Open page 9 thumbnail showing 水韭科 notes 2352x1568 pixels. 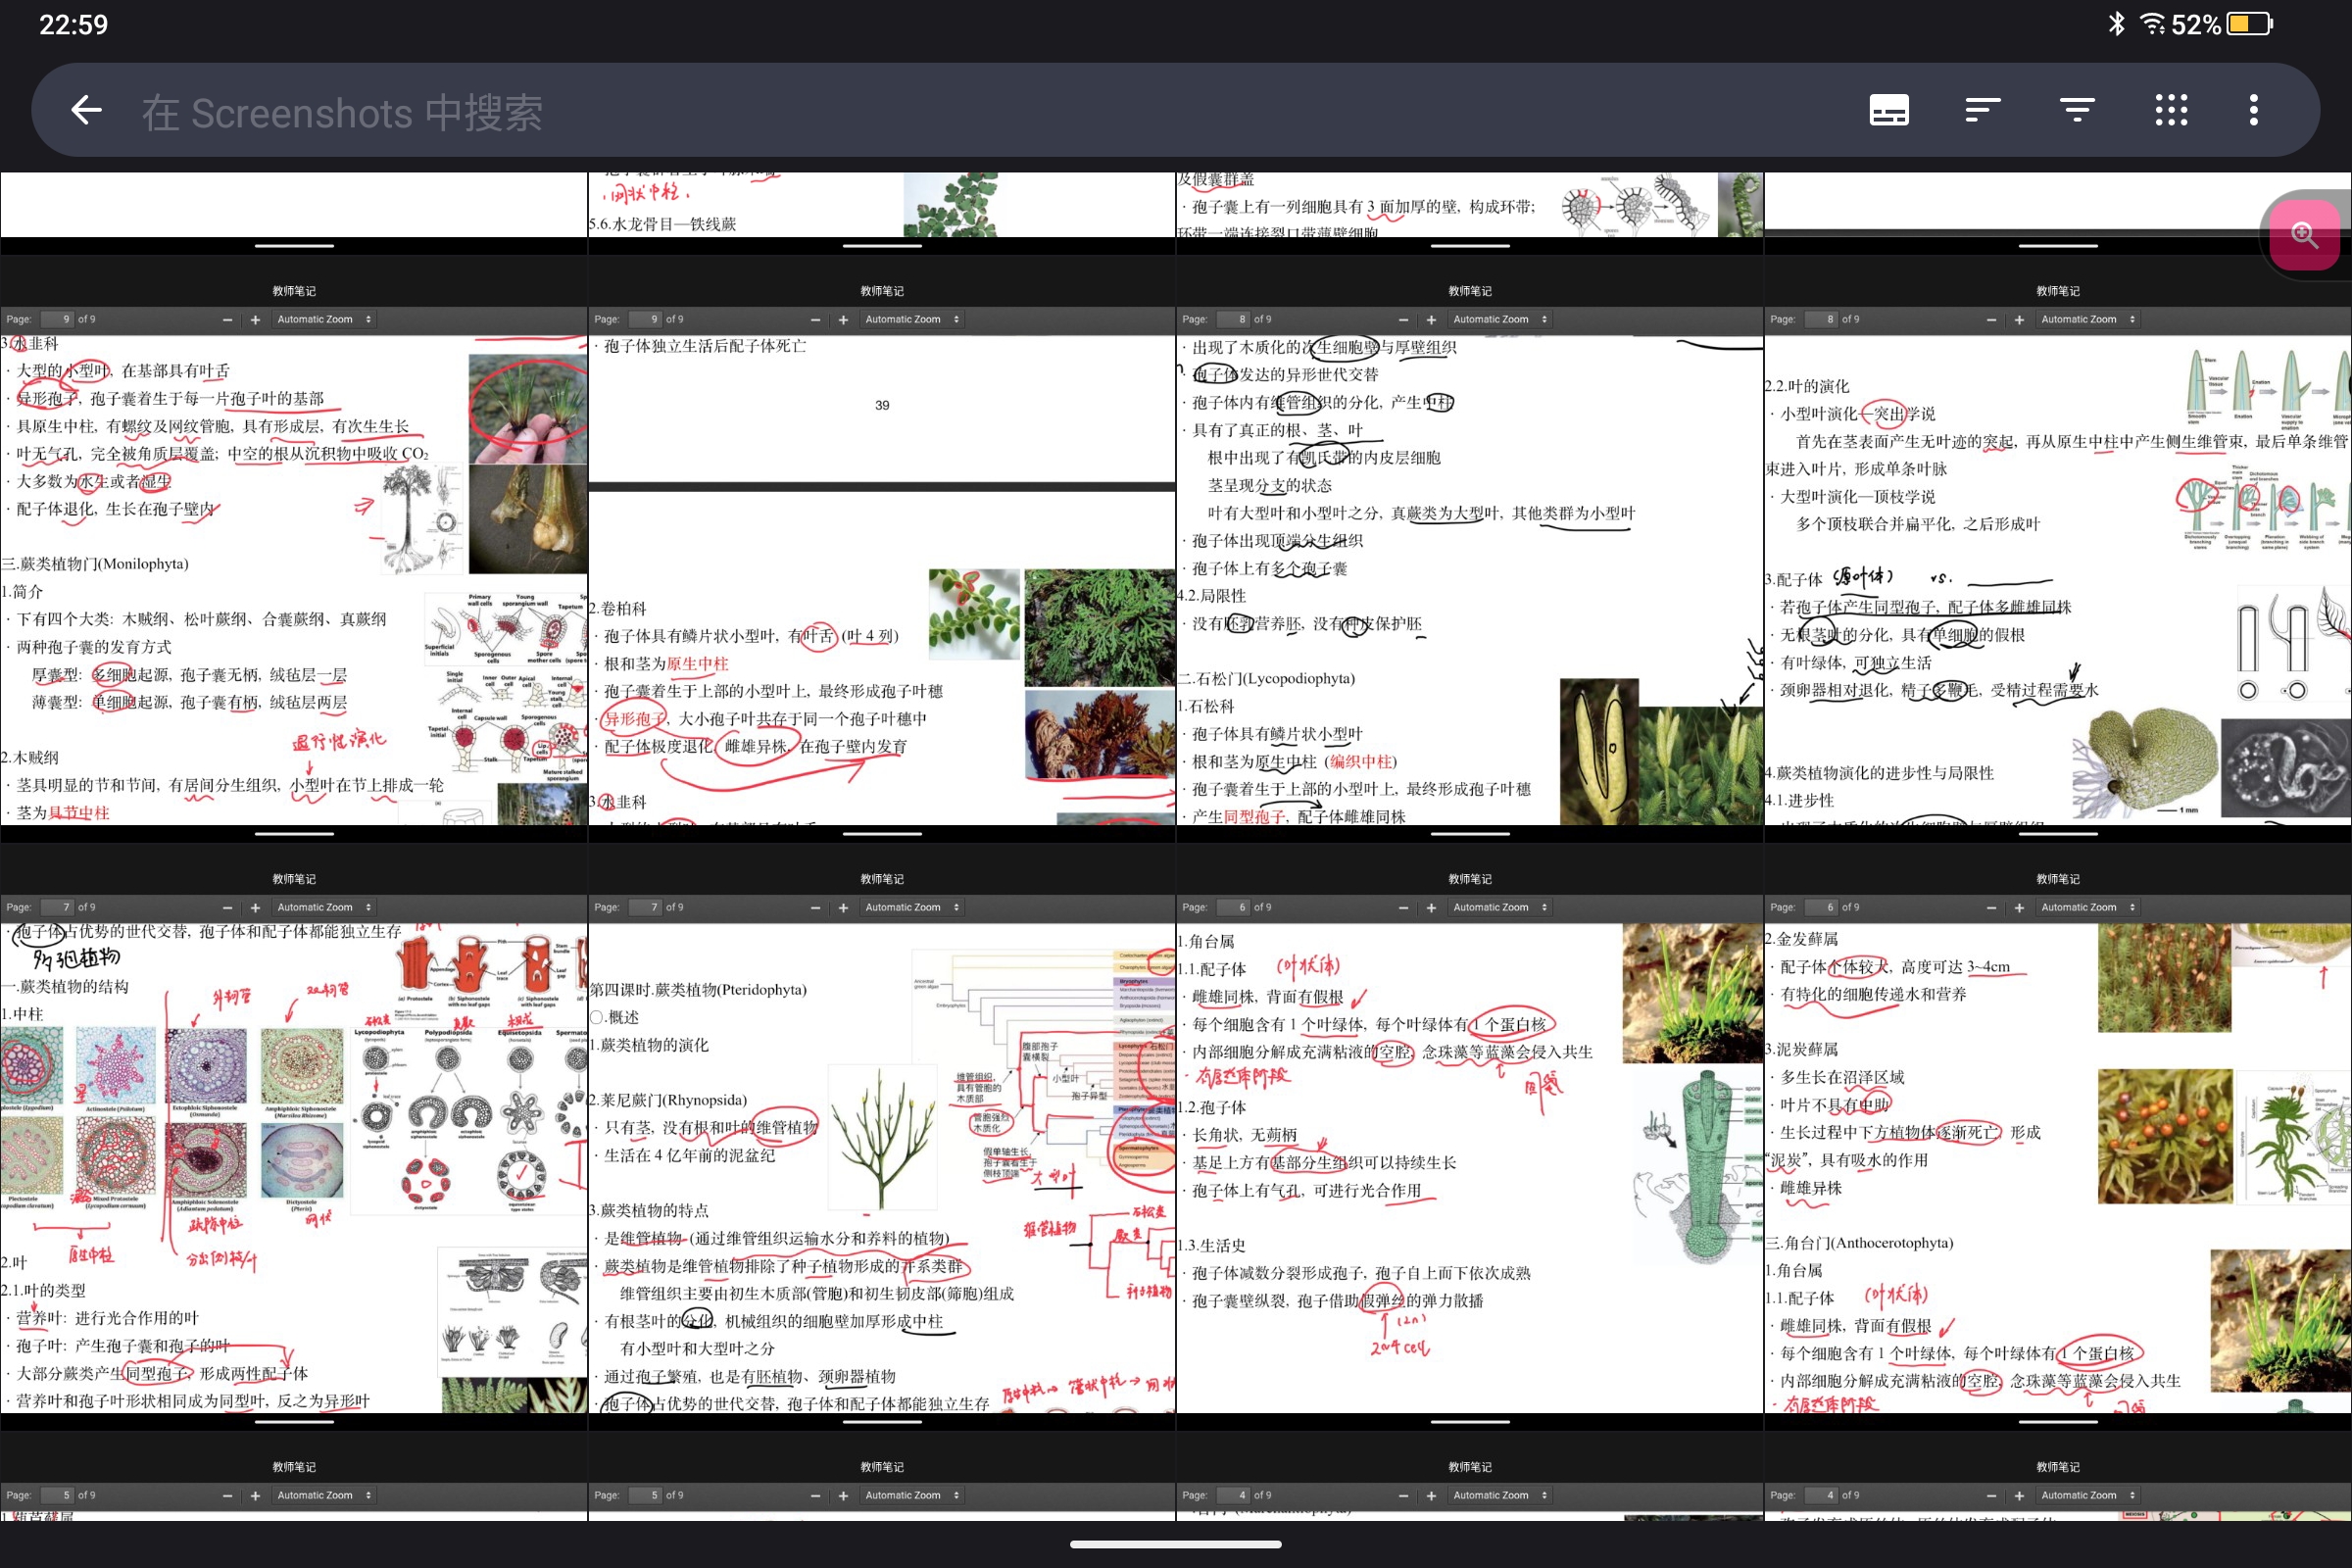294,548
